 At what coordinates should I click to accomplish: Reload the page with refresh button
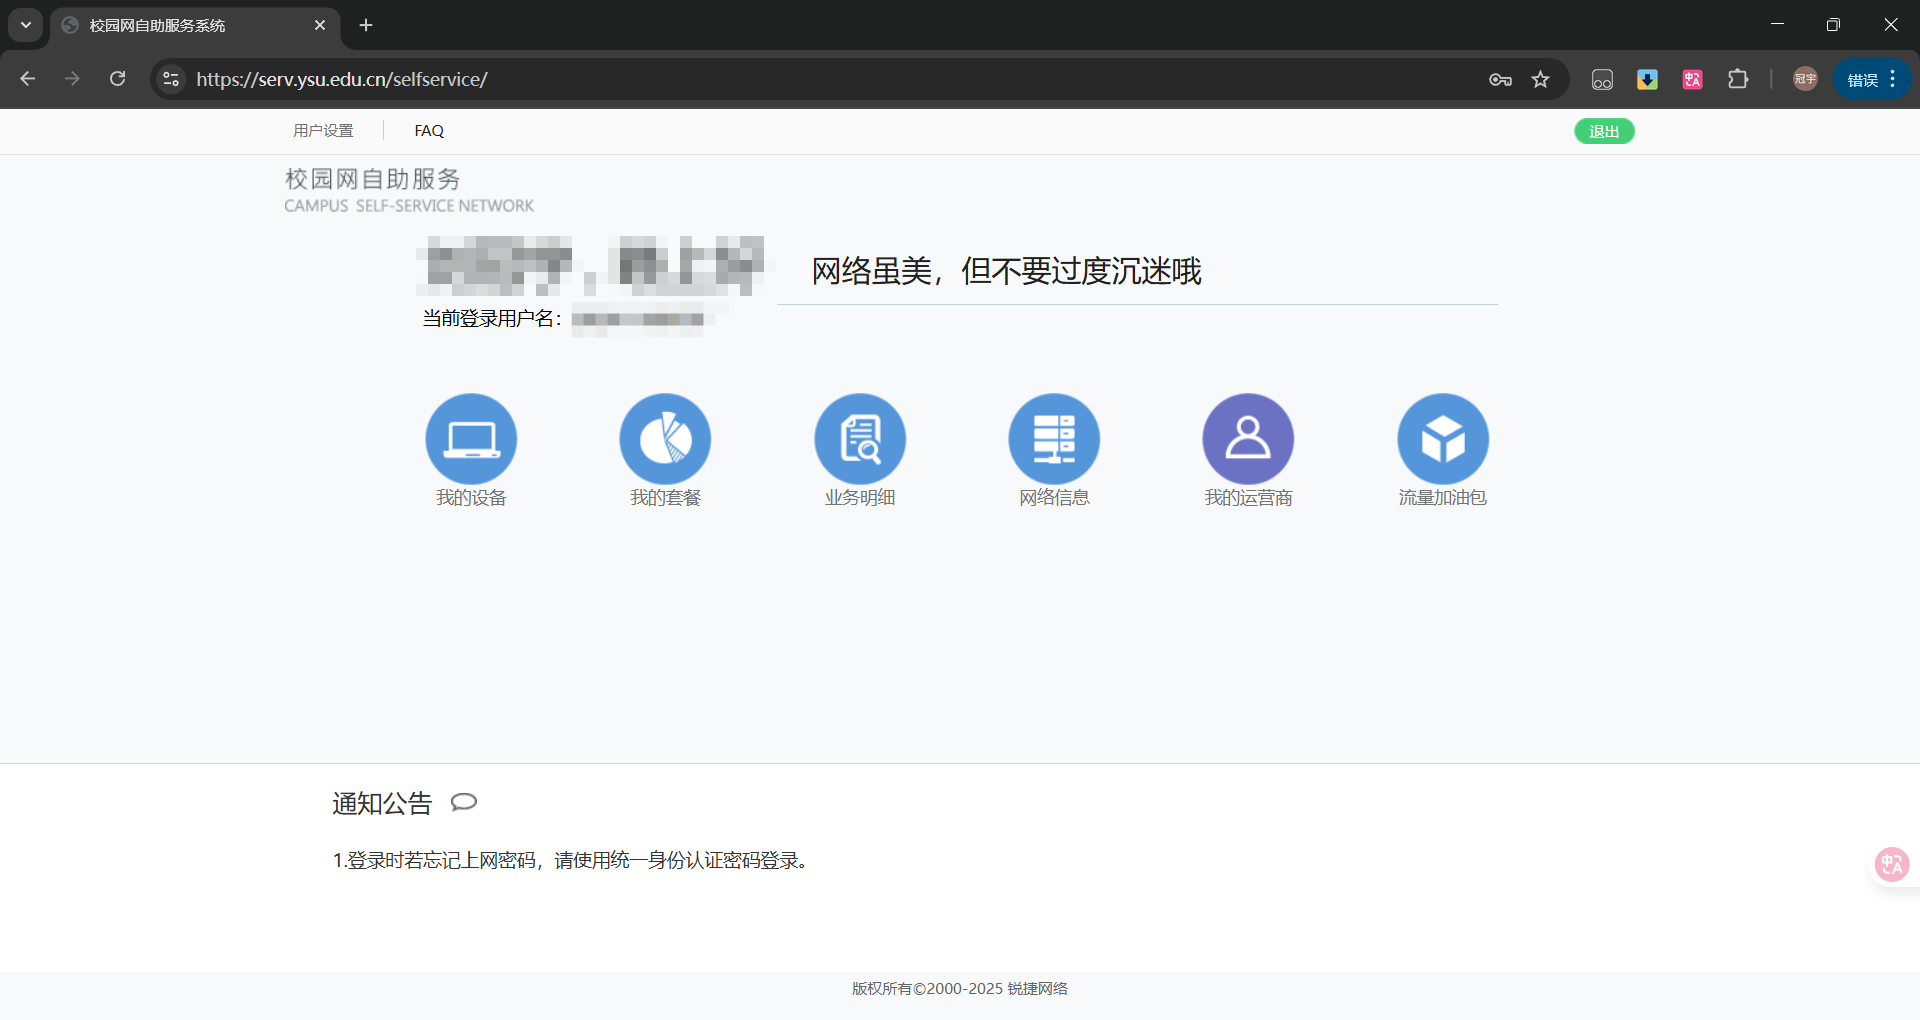118,79
